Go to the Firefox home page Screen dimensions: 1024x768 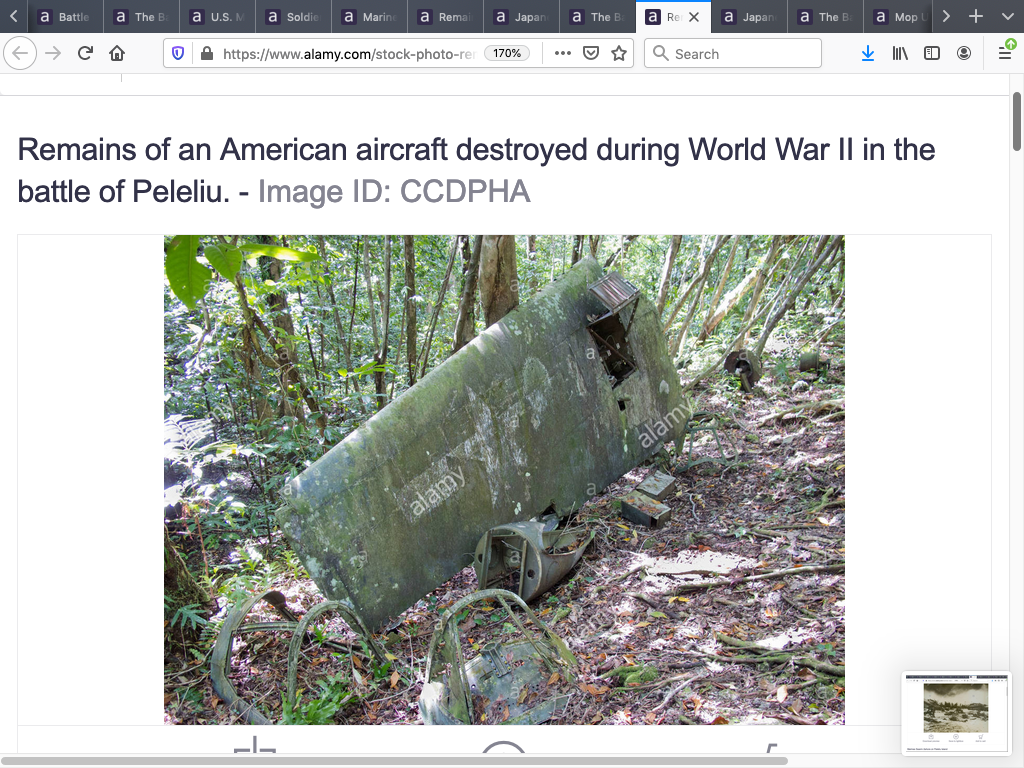(x=117, y=53)
